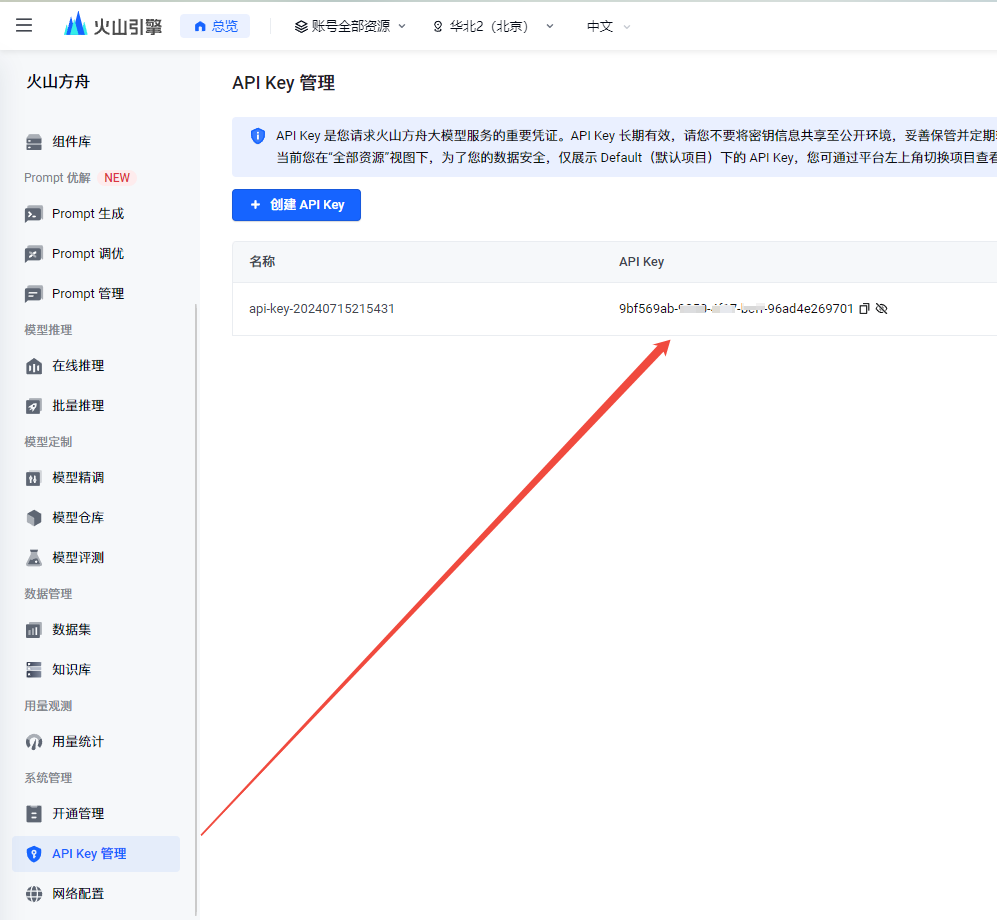Go to 总览 overview home
The width and height of the screenshot is (997, 920).
pos(216,26)
